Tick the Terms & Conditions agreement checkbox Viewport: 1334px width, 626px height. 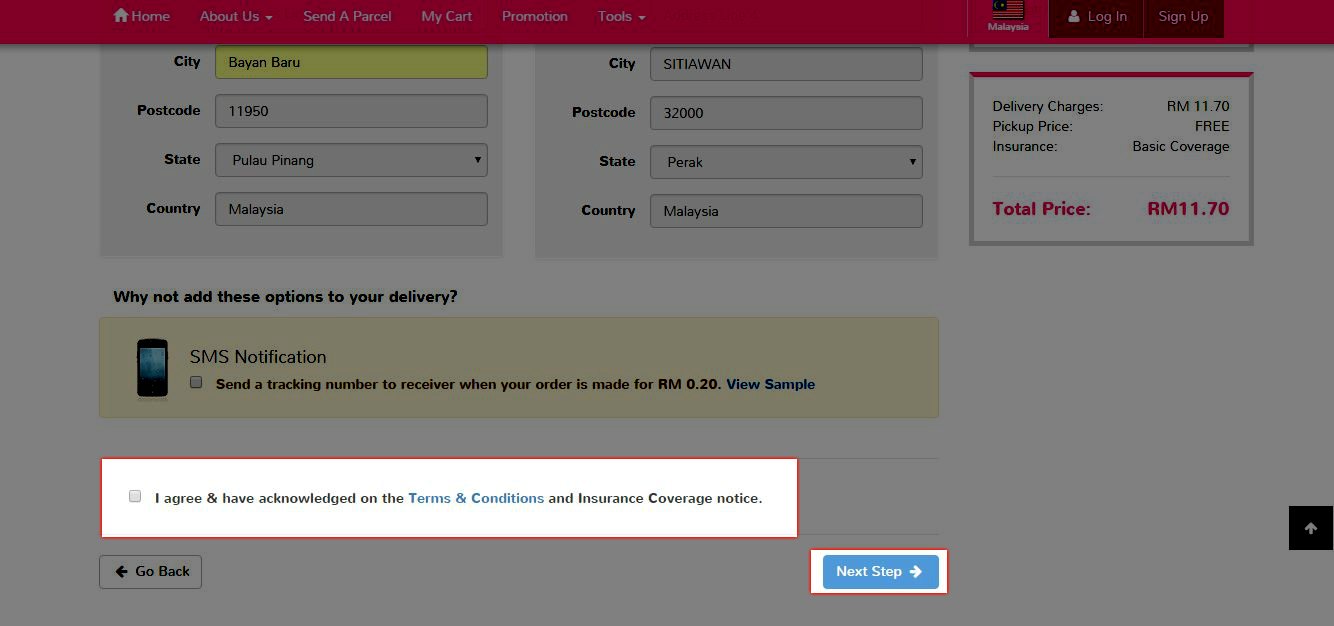[x=135, y=497]
